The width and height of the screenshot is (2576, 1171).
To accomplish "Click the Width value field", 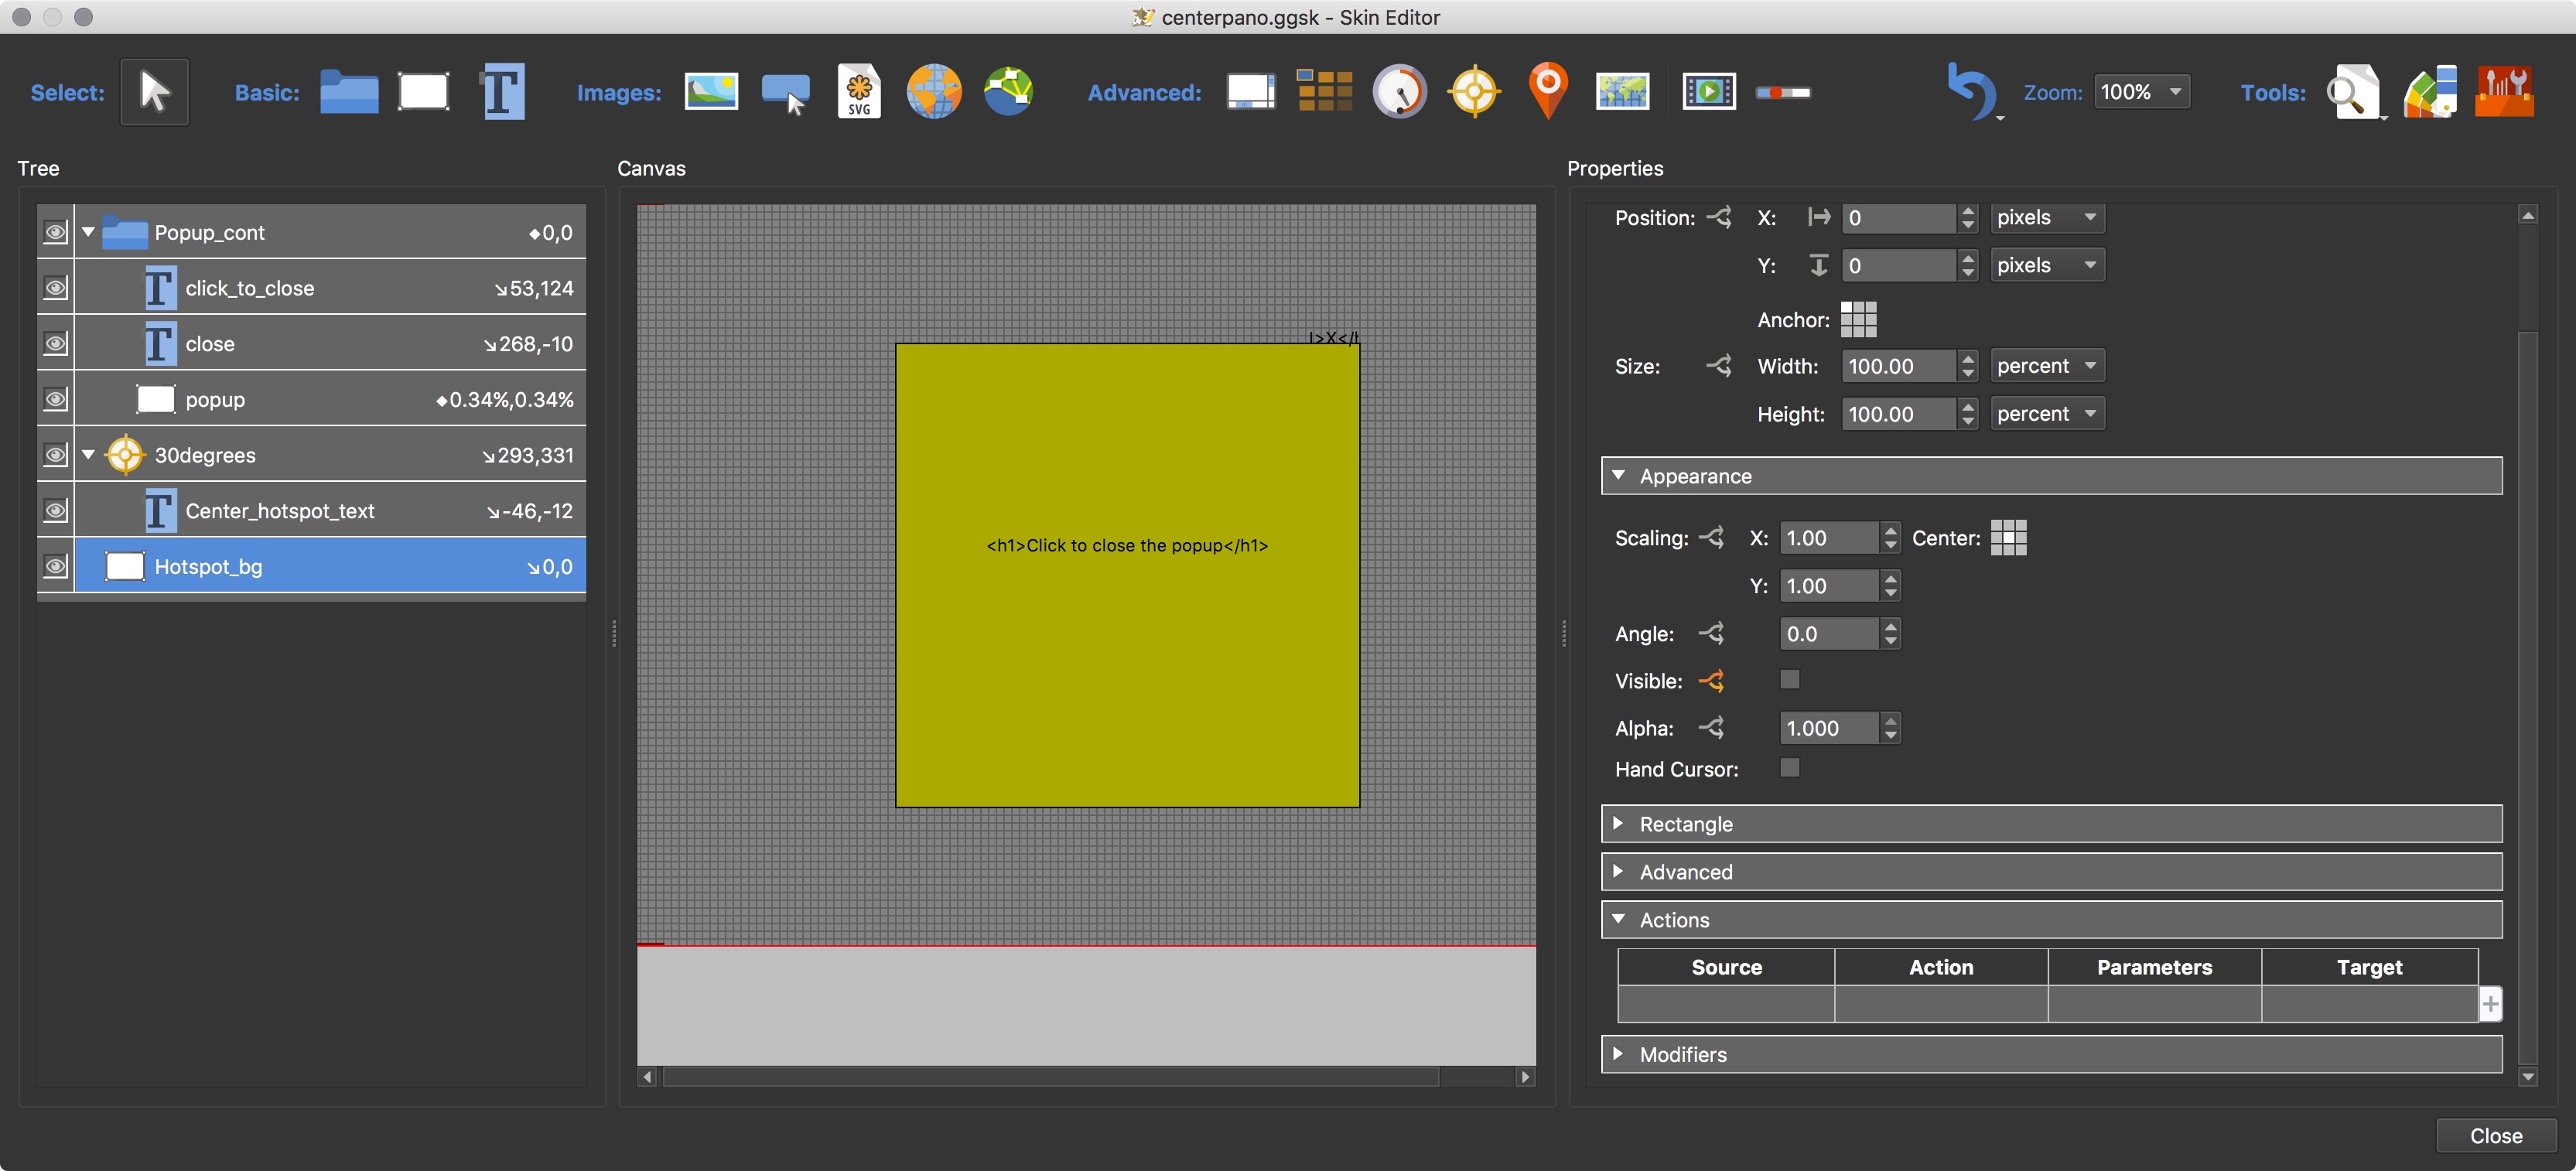I will [x=1899, y=366].
